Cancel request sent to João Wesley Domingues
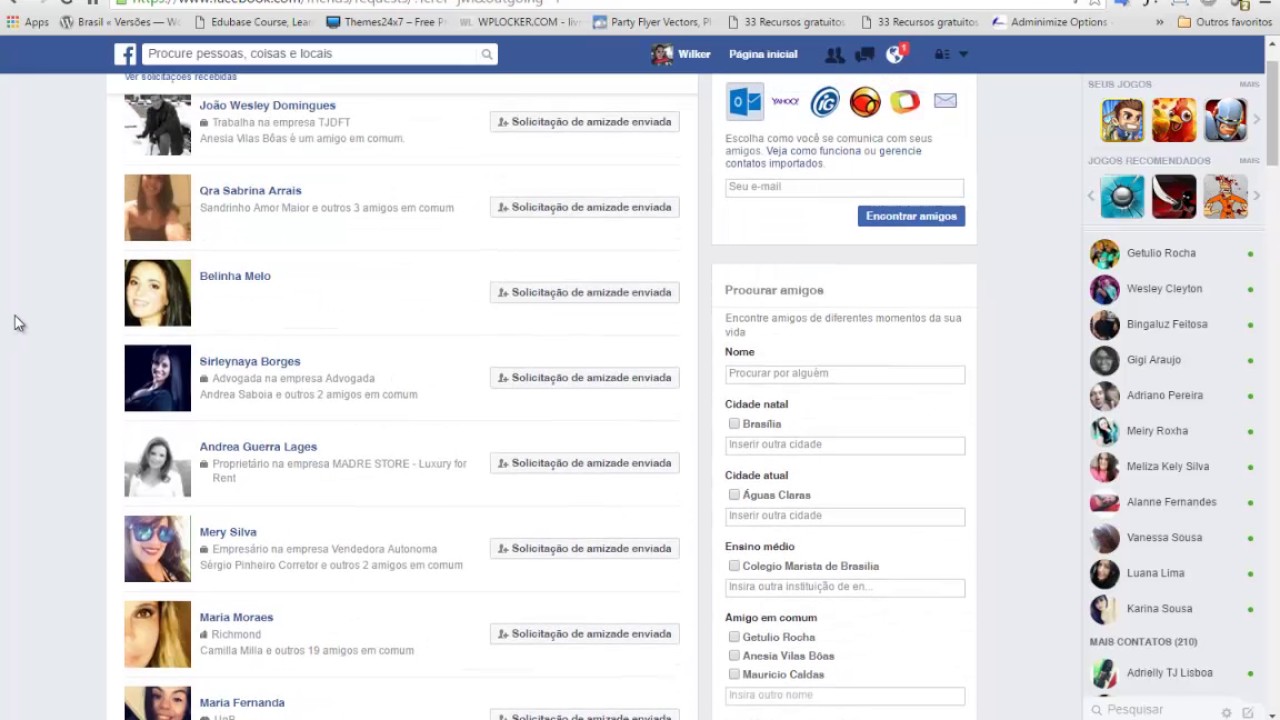 click(585, 122)
